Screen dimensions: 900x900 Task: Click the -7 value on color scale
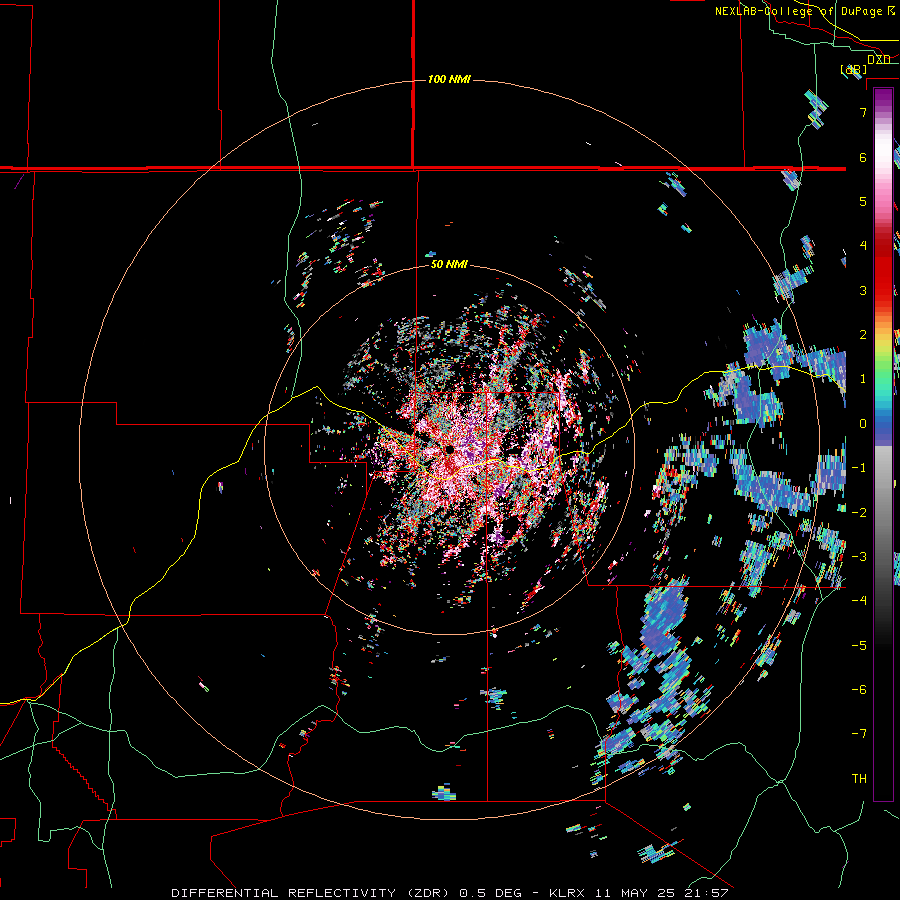coord(859,734)
